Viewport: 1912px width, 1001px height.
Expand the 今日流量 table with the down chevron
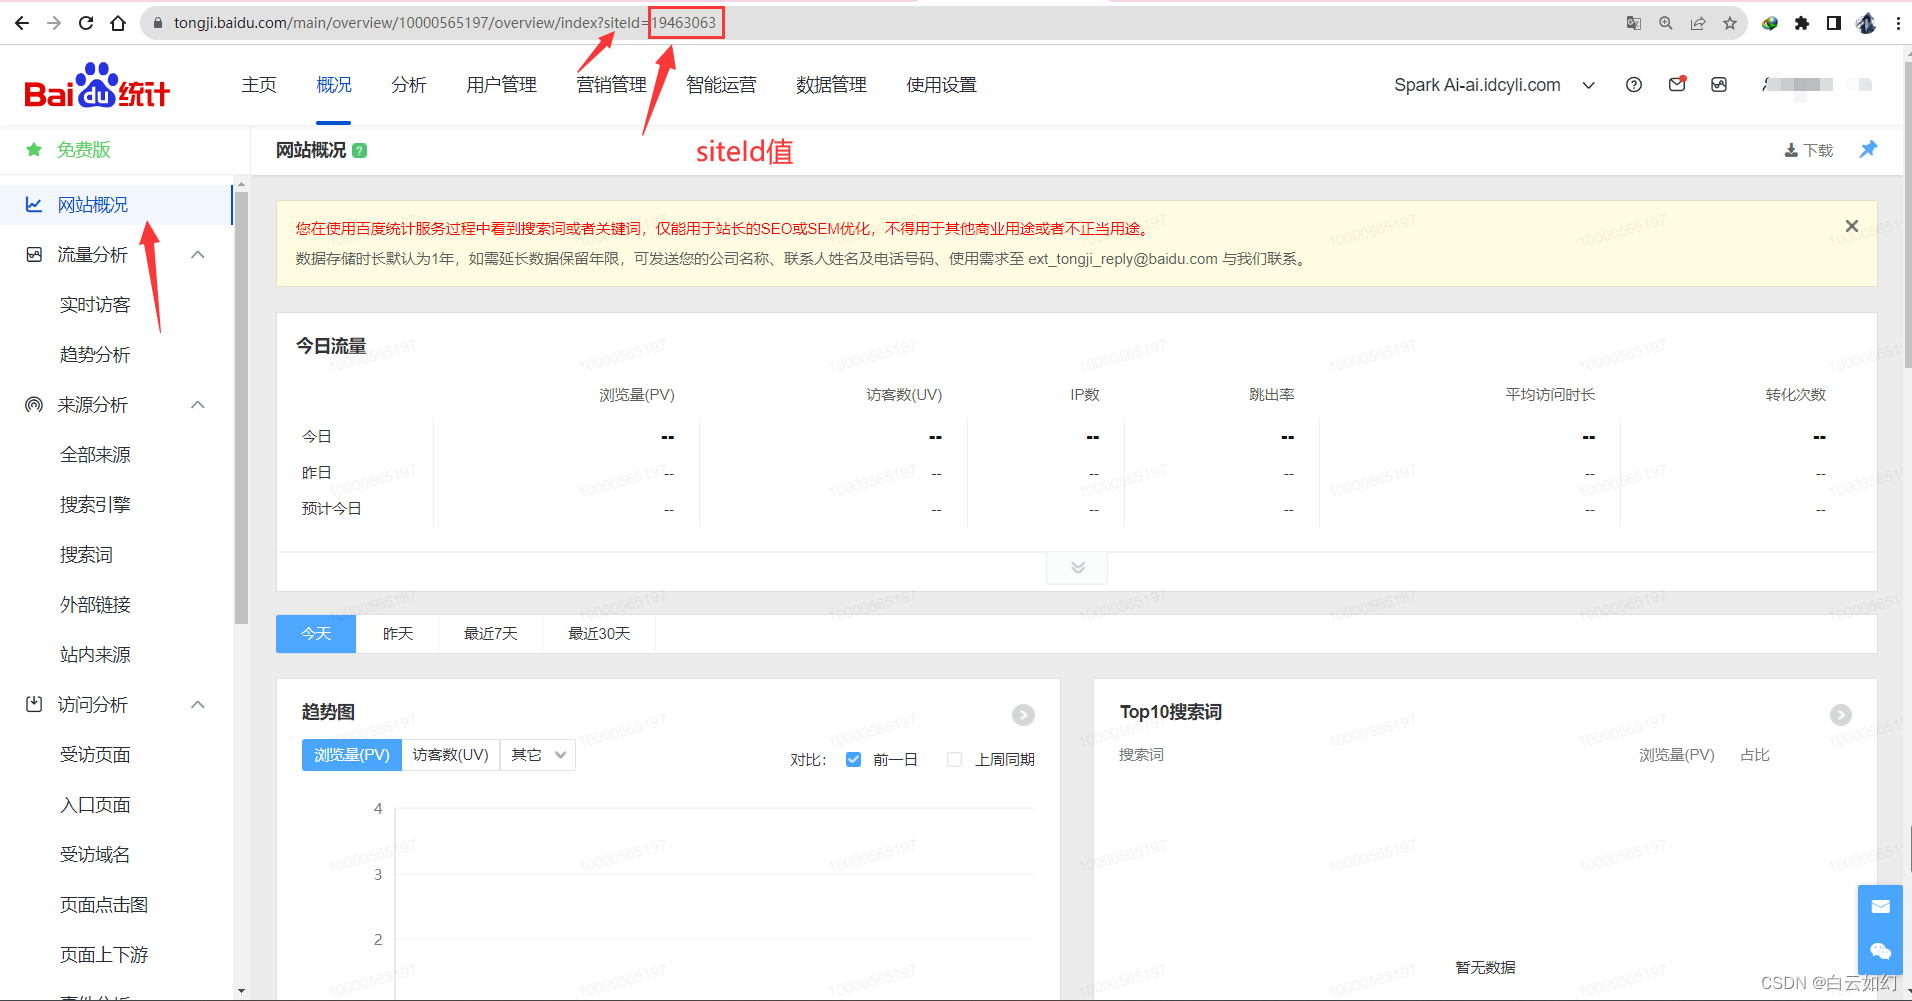pyautogui.click(x=1077, y=567)
